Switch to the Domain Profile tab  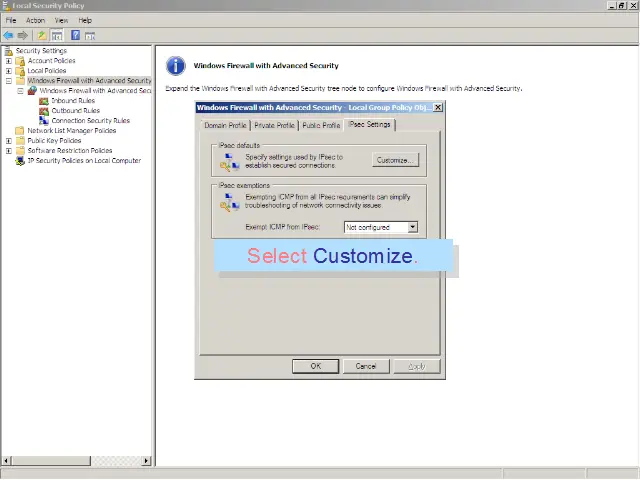(x=225, y=125)
